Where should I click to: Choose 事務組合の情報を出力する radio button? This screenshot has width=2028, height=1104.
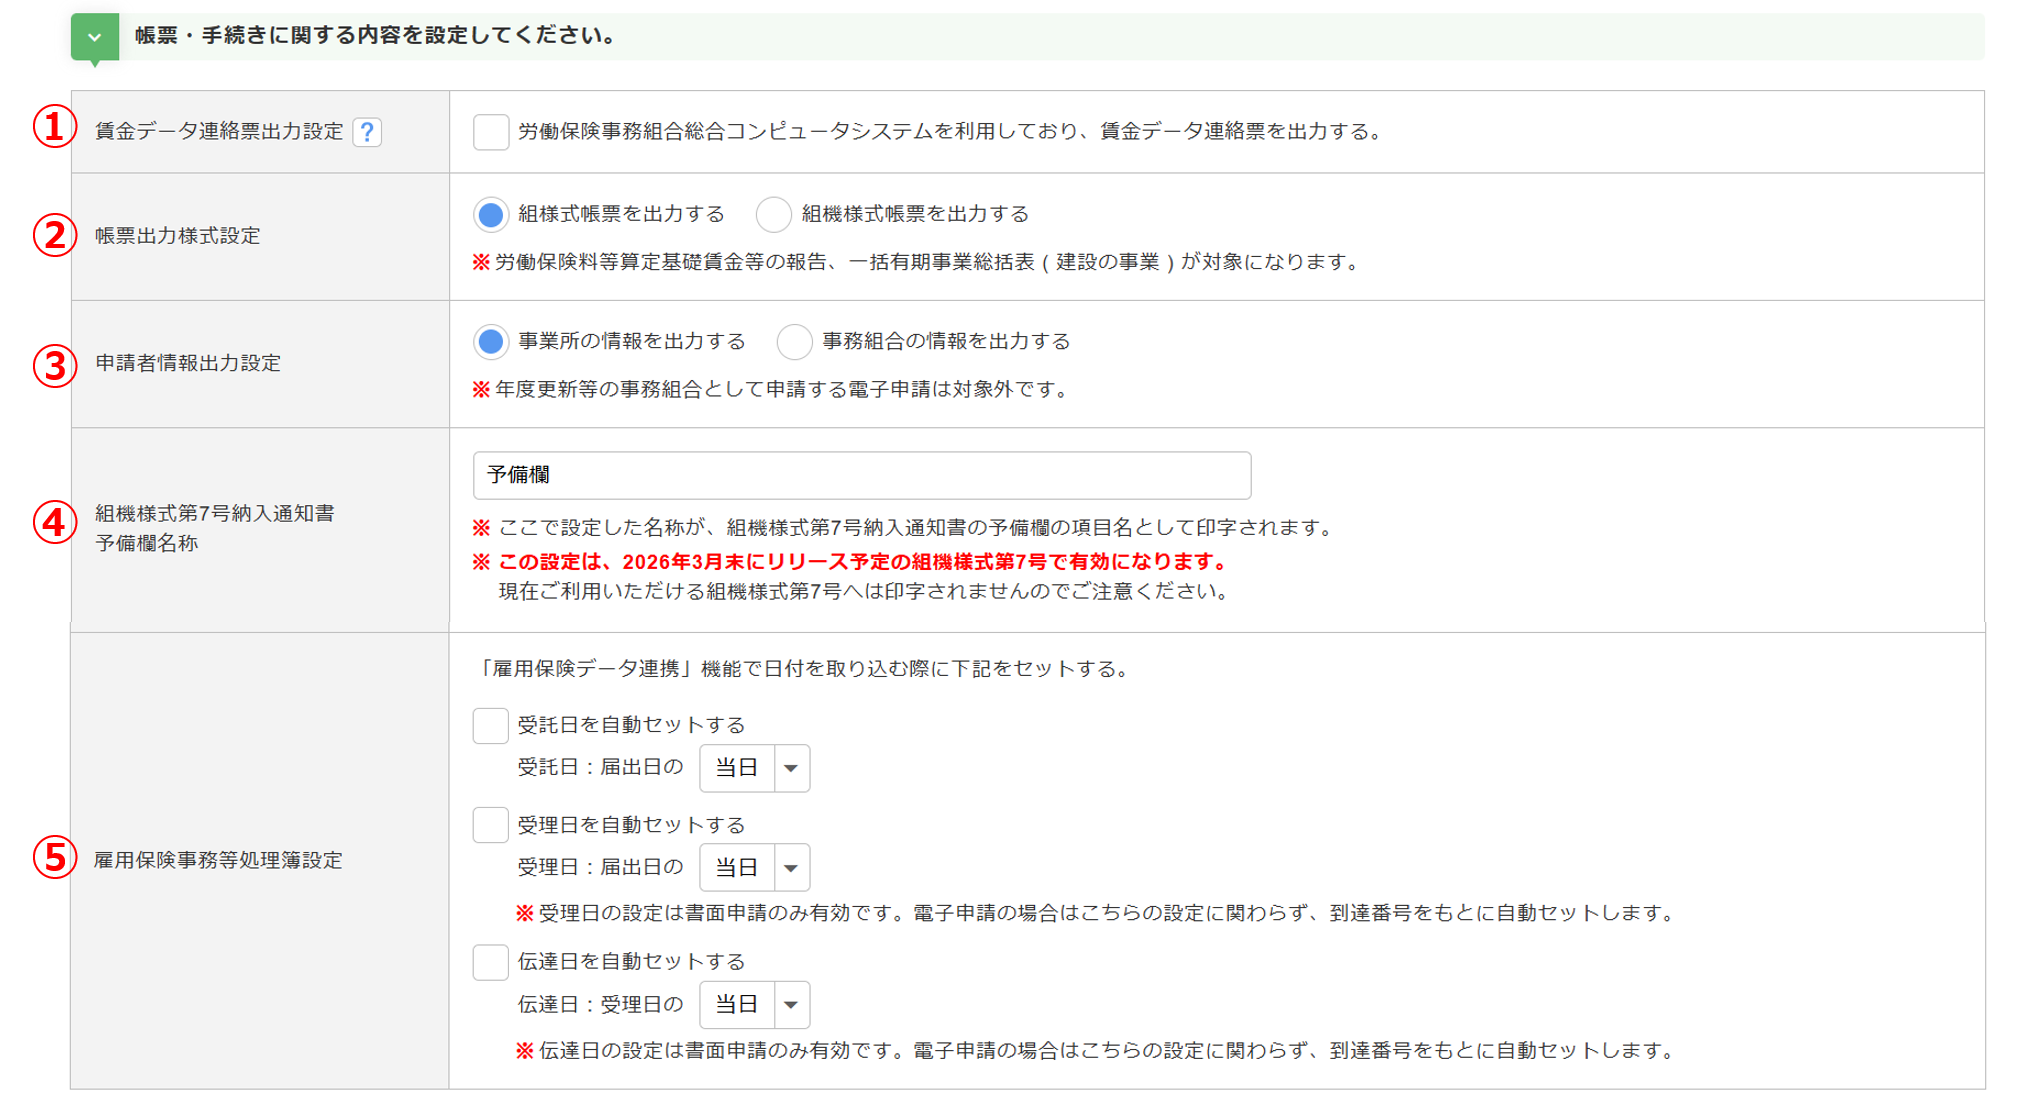click(794, 342)
